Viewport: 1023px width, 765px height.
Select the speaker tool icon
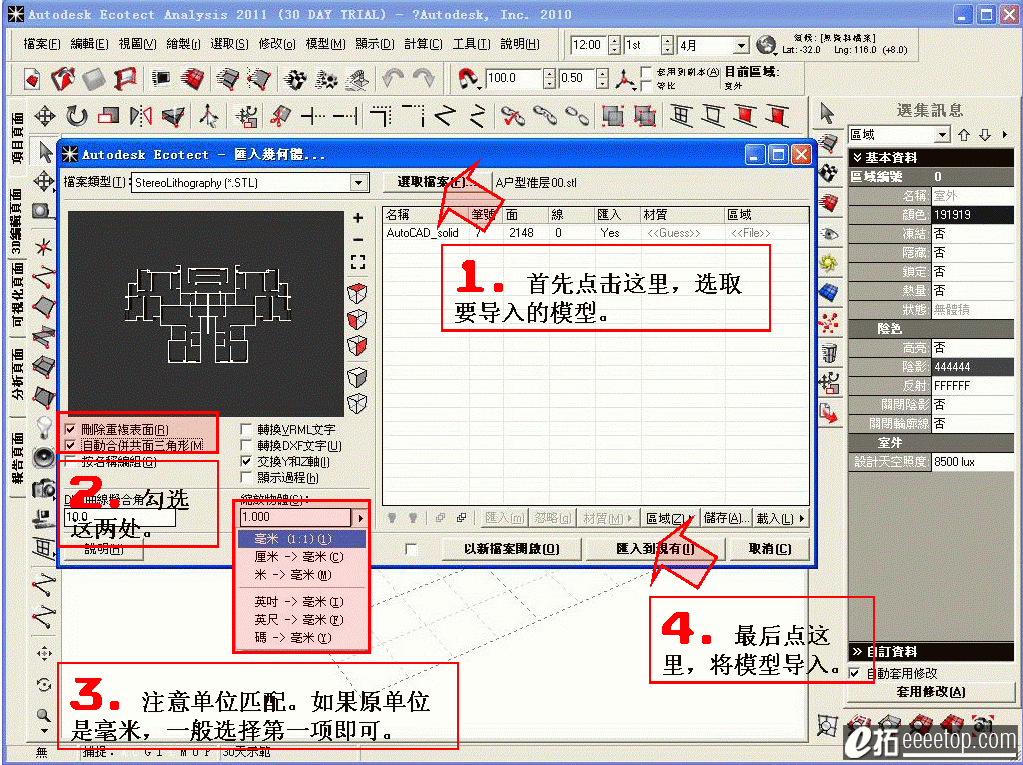coord(44,458)
